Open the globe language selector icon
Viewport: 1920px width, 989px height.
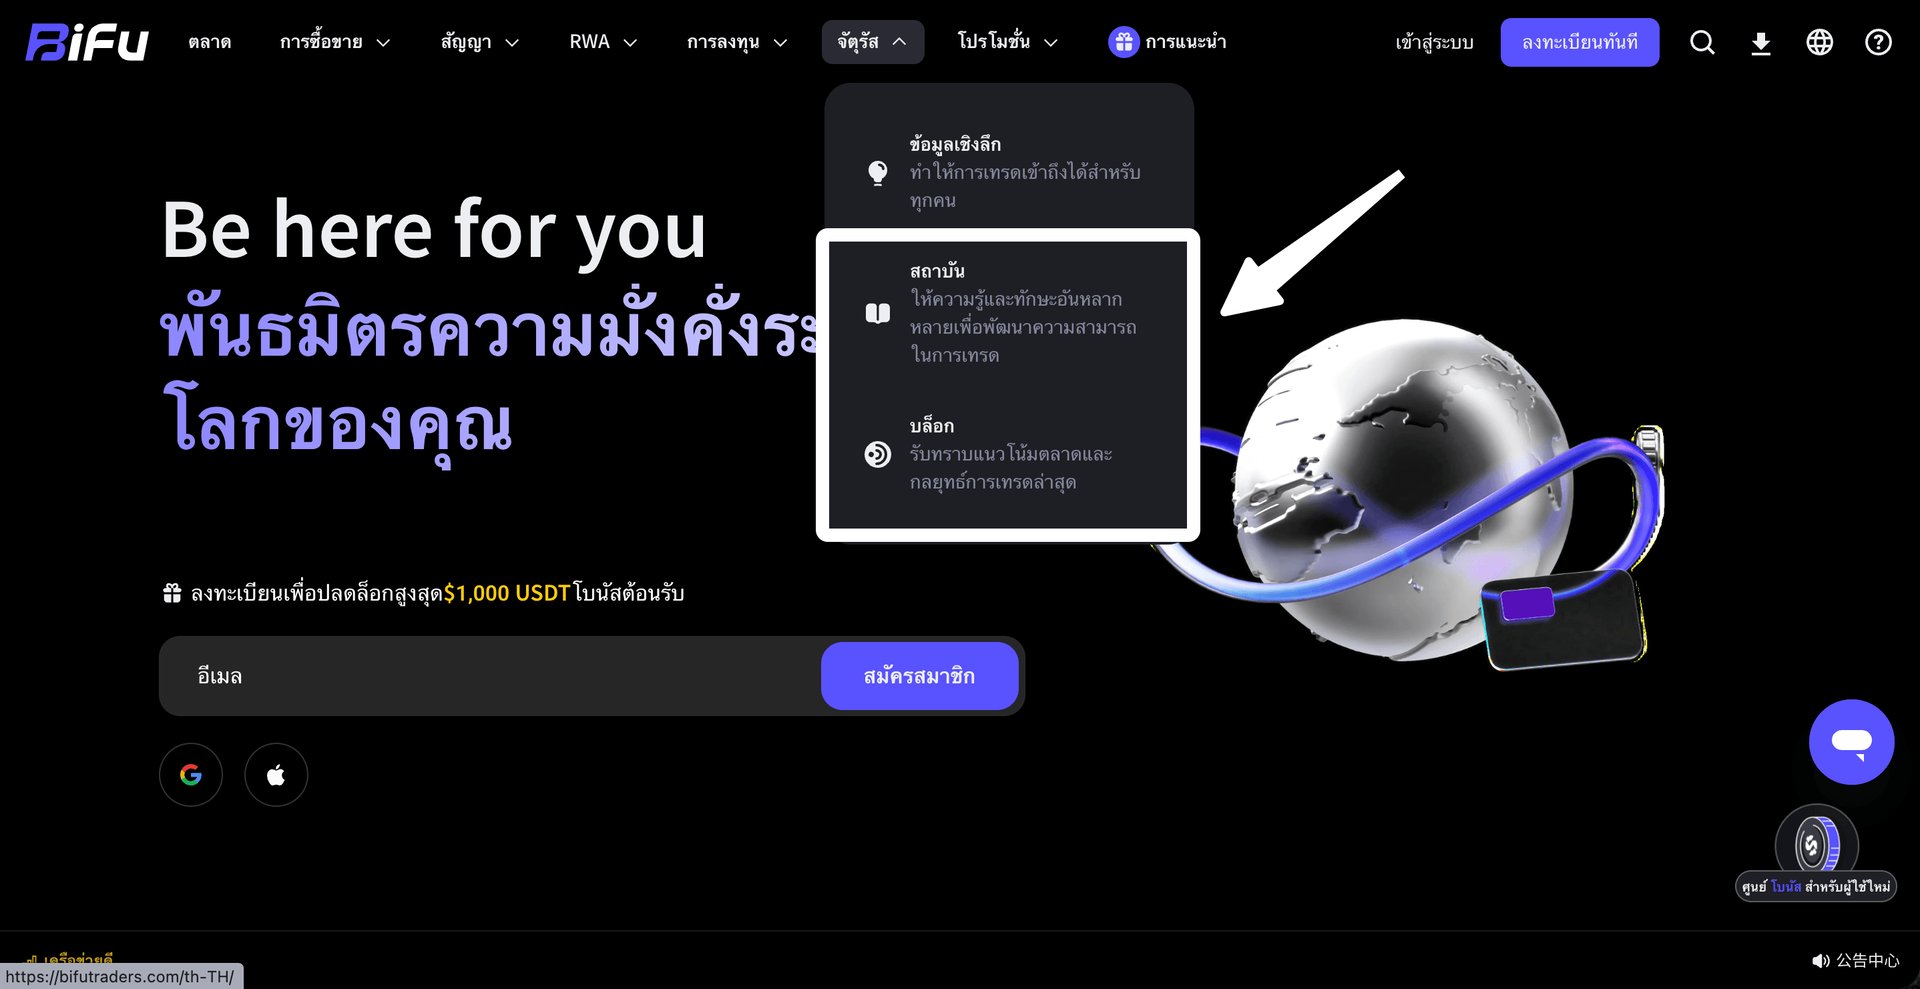1820,42
